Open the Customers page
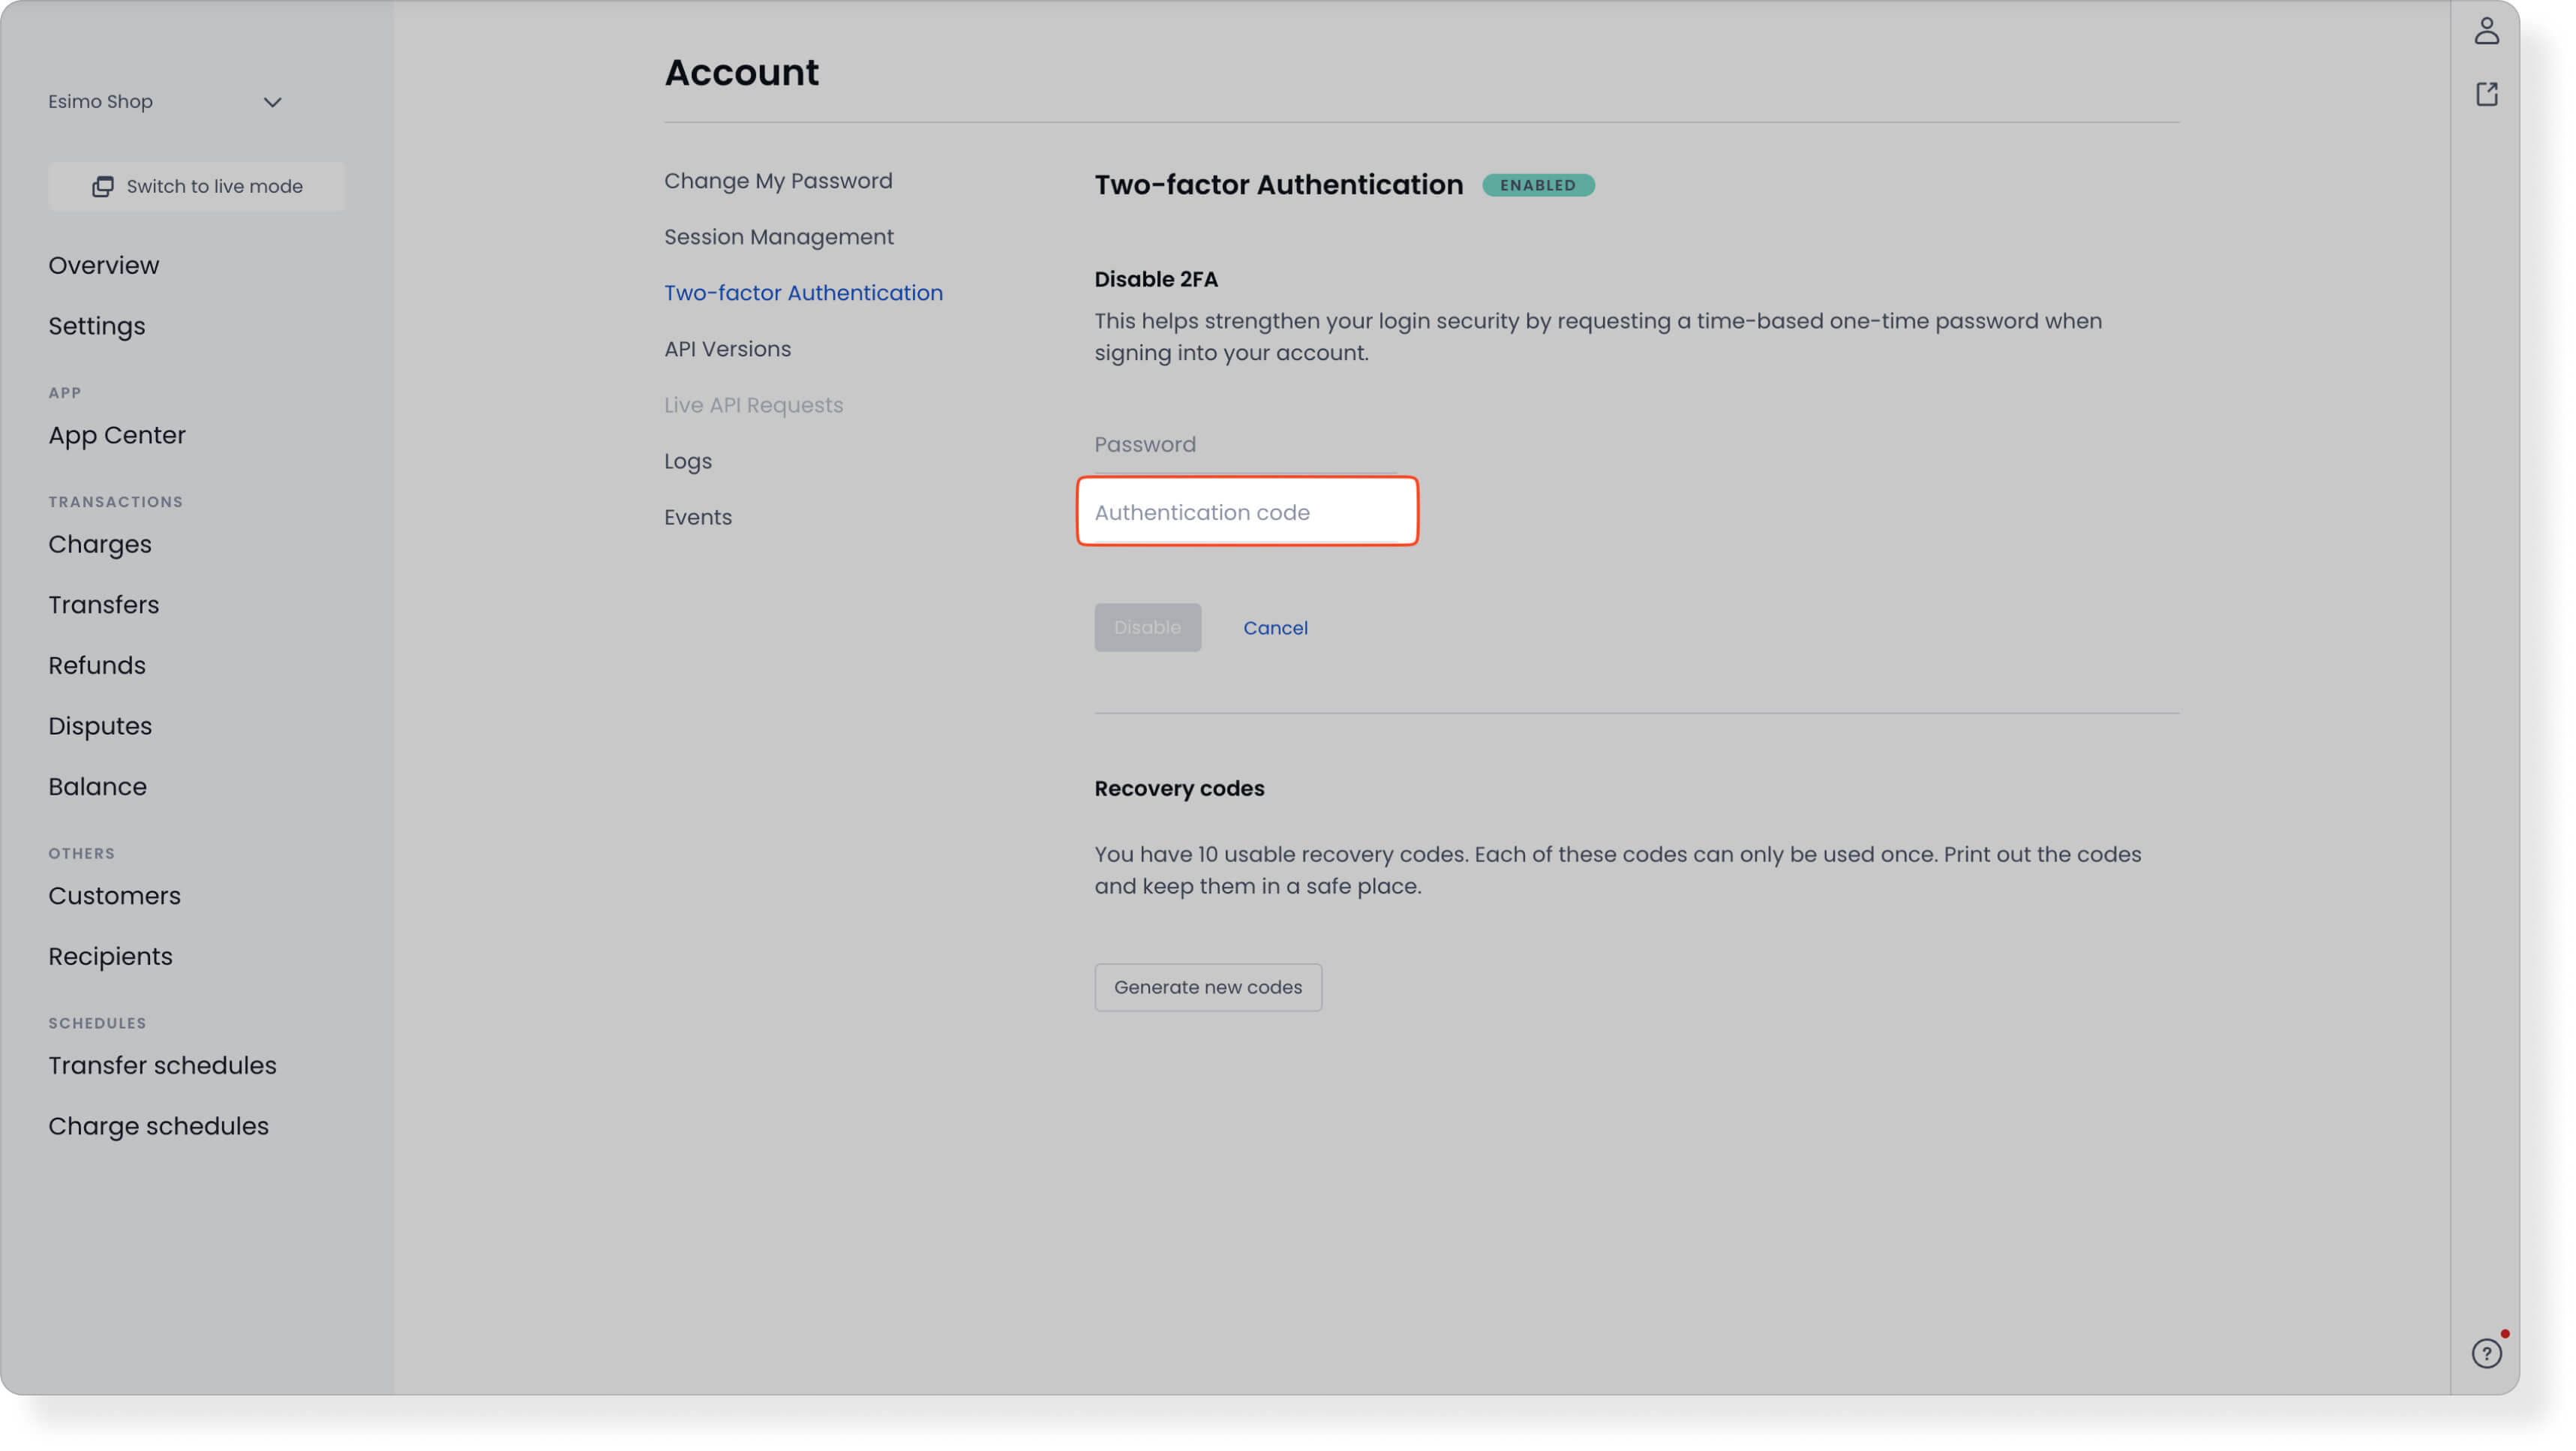 [114, 895]
